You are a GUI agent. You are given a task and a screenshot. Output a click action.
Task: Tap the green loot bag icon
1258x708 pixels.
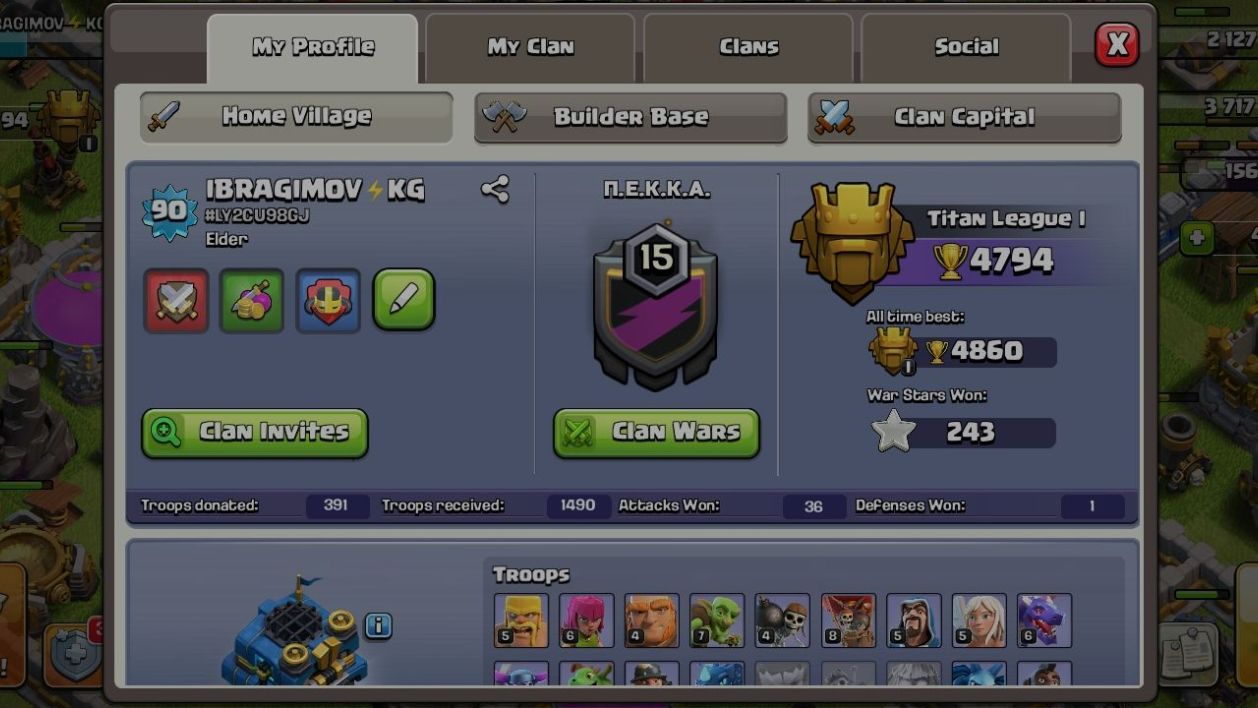(x=252, y=300)
